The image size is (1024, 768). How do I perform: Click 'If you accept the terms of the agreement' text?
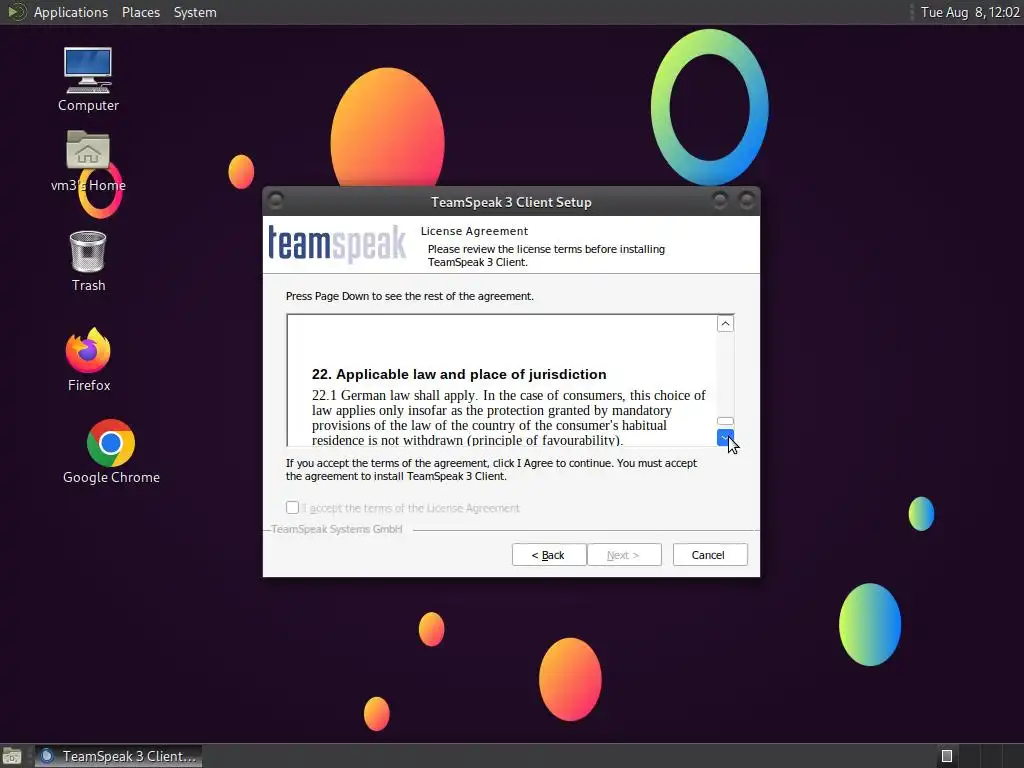pyautogui.click(x=491, y=470)
